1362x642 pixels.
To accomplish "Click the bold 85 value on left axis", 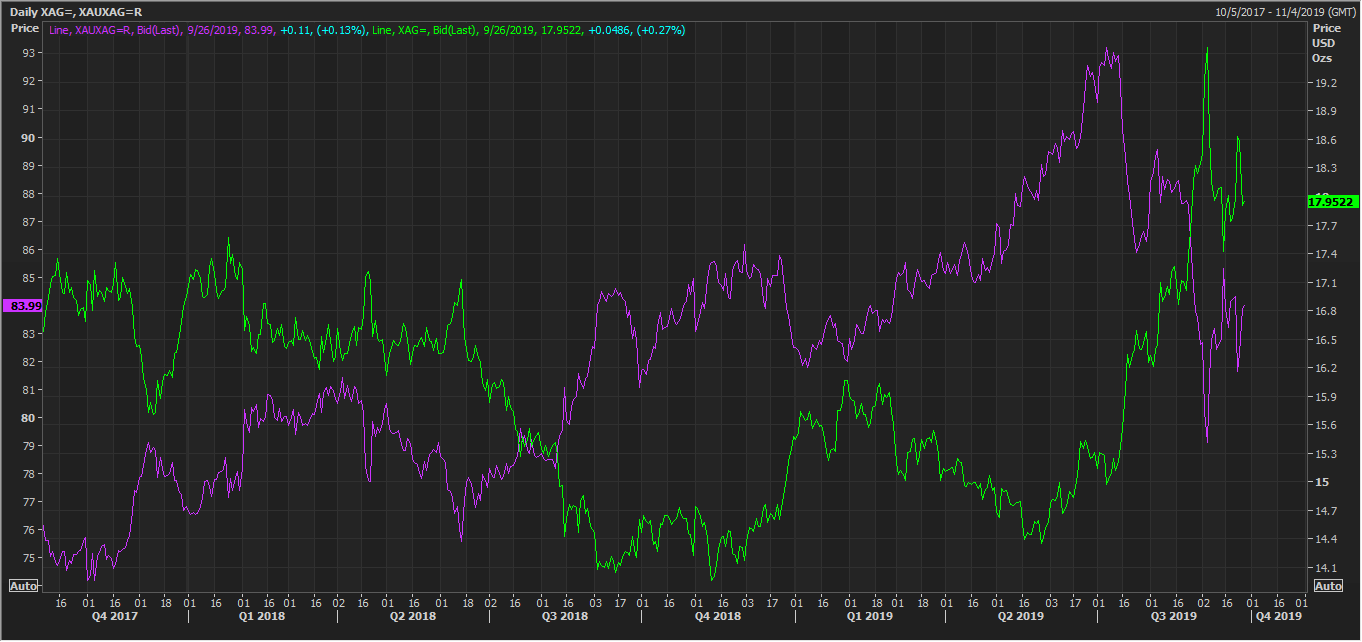I will point(29,278).
